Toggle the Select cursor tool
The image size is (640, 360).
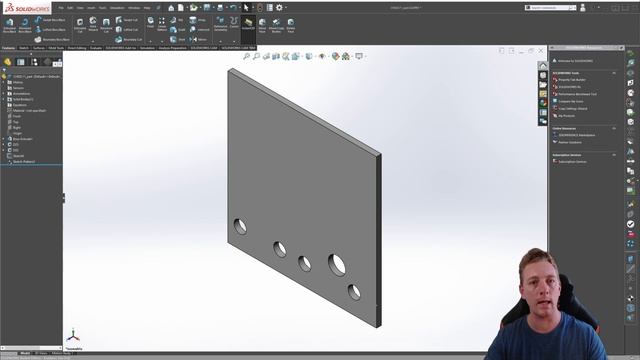point(246,7)
